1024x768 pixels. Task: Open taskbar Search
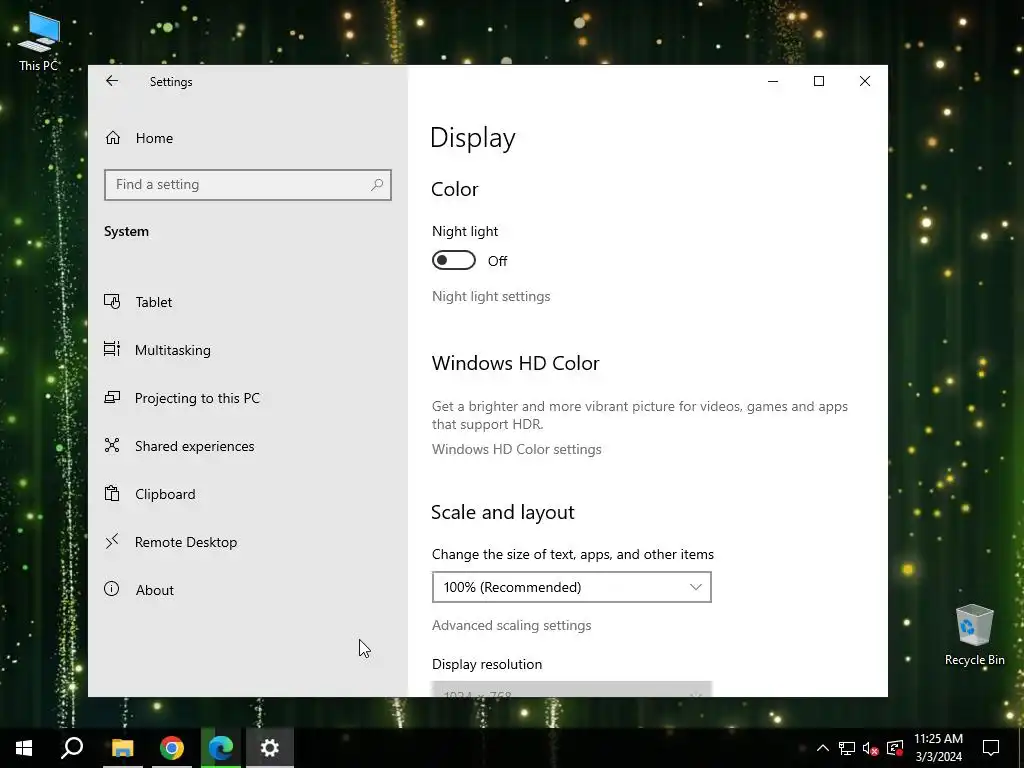(72, 748)
